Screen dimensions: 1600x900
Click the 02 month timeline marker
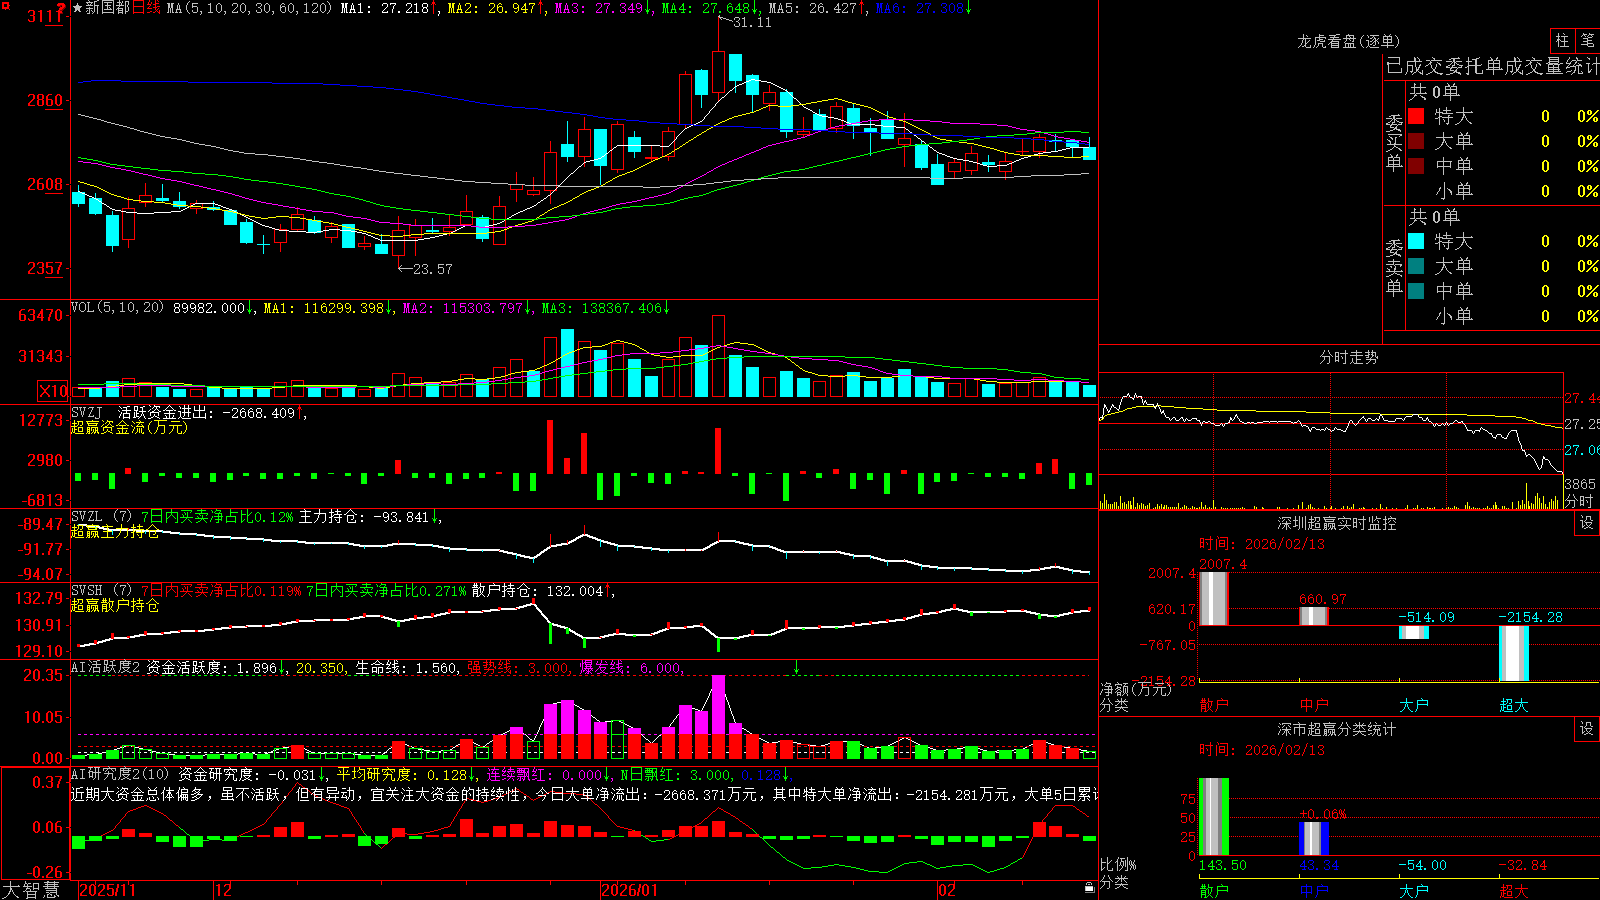pyautogui.click(x=947, y=890)
